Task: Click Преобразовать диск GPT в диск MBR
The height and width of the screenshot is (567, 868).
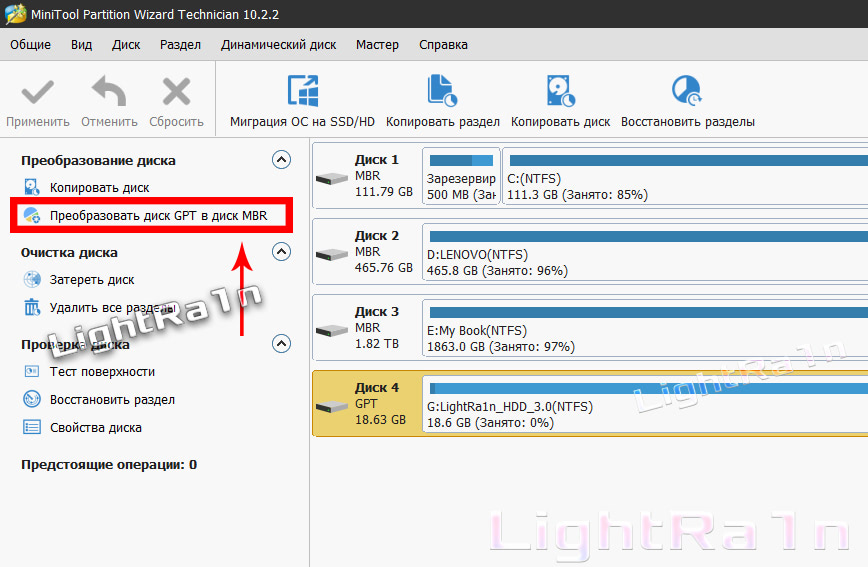Action: tap(158, 215)
